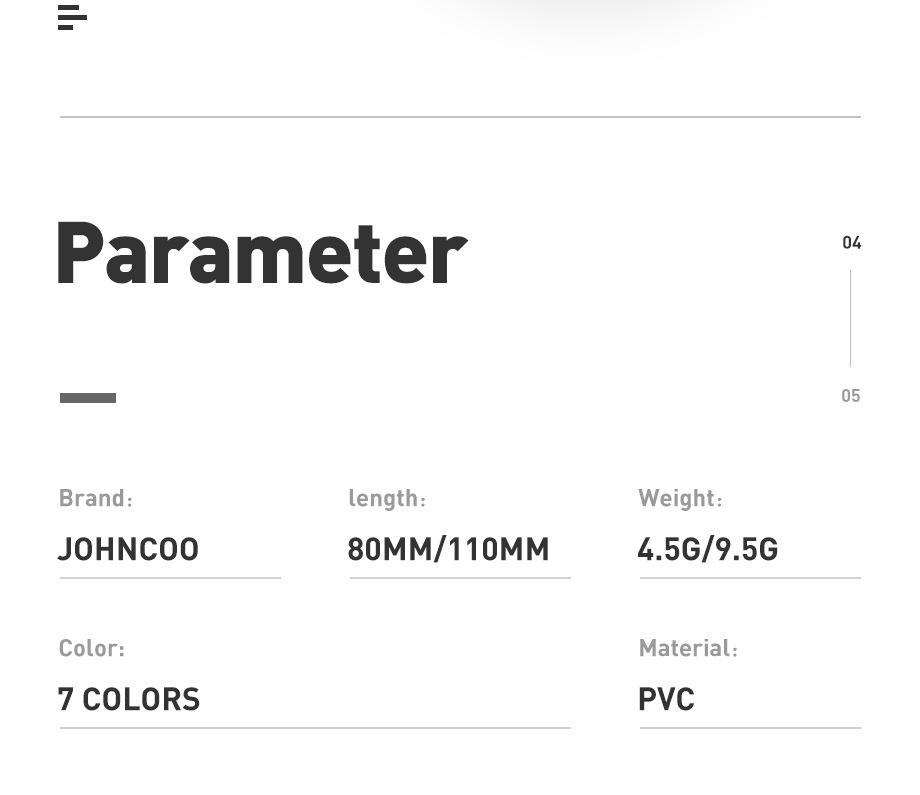920x795 pixels.
Task: Select the 4.5G/9.5G weight value
Action: (708, 550)
